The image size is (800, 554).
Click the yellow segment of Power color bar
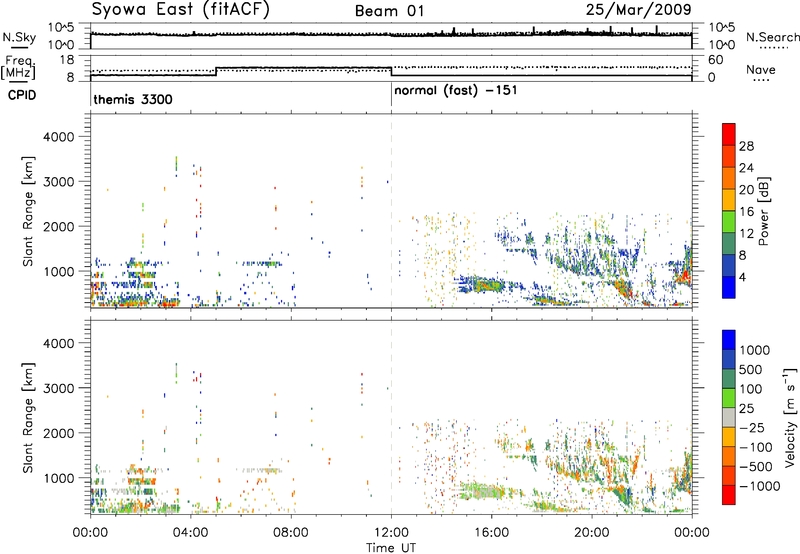[x=729, y=199]
